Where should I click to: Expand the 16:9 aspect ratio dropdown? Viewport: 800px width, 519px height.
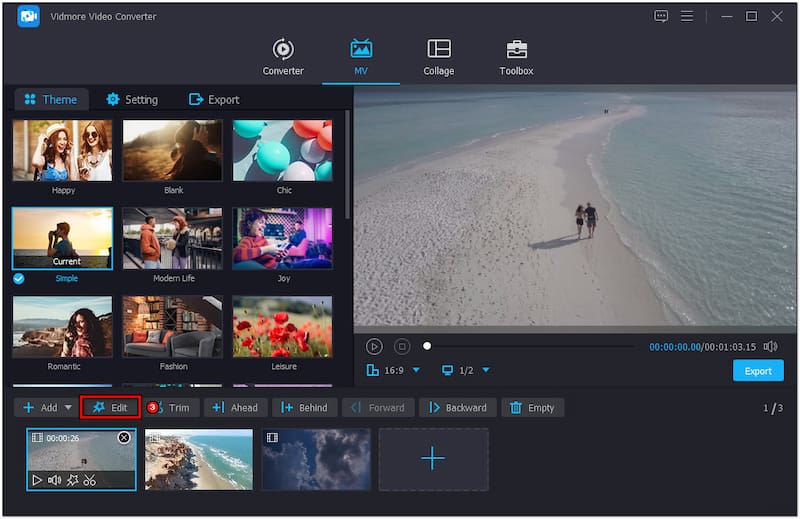[x=417, y=371]
